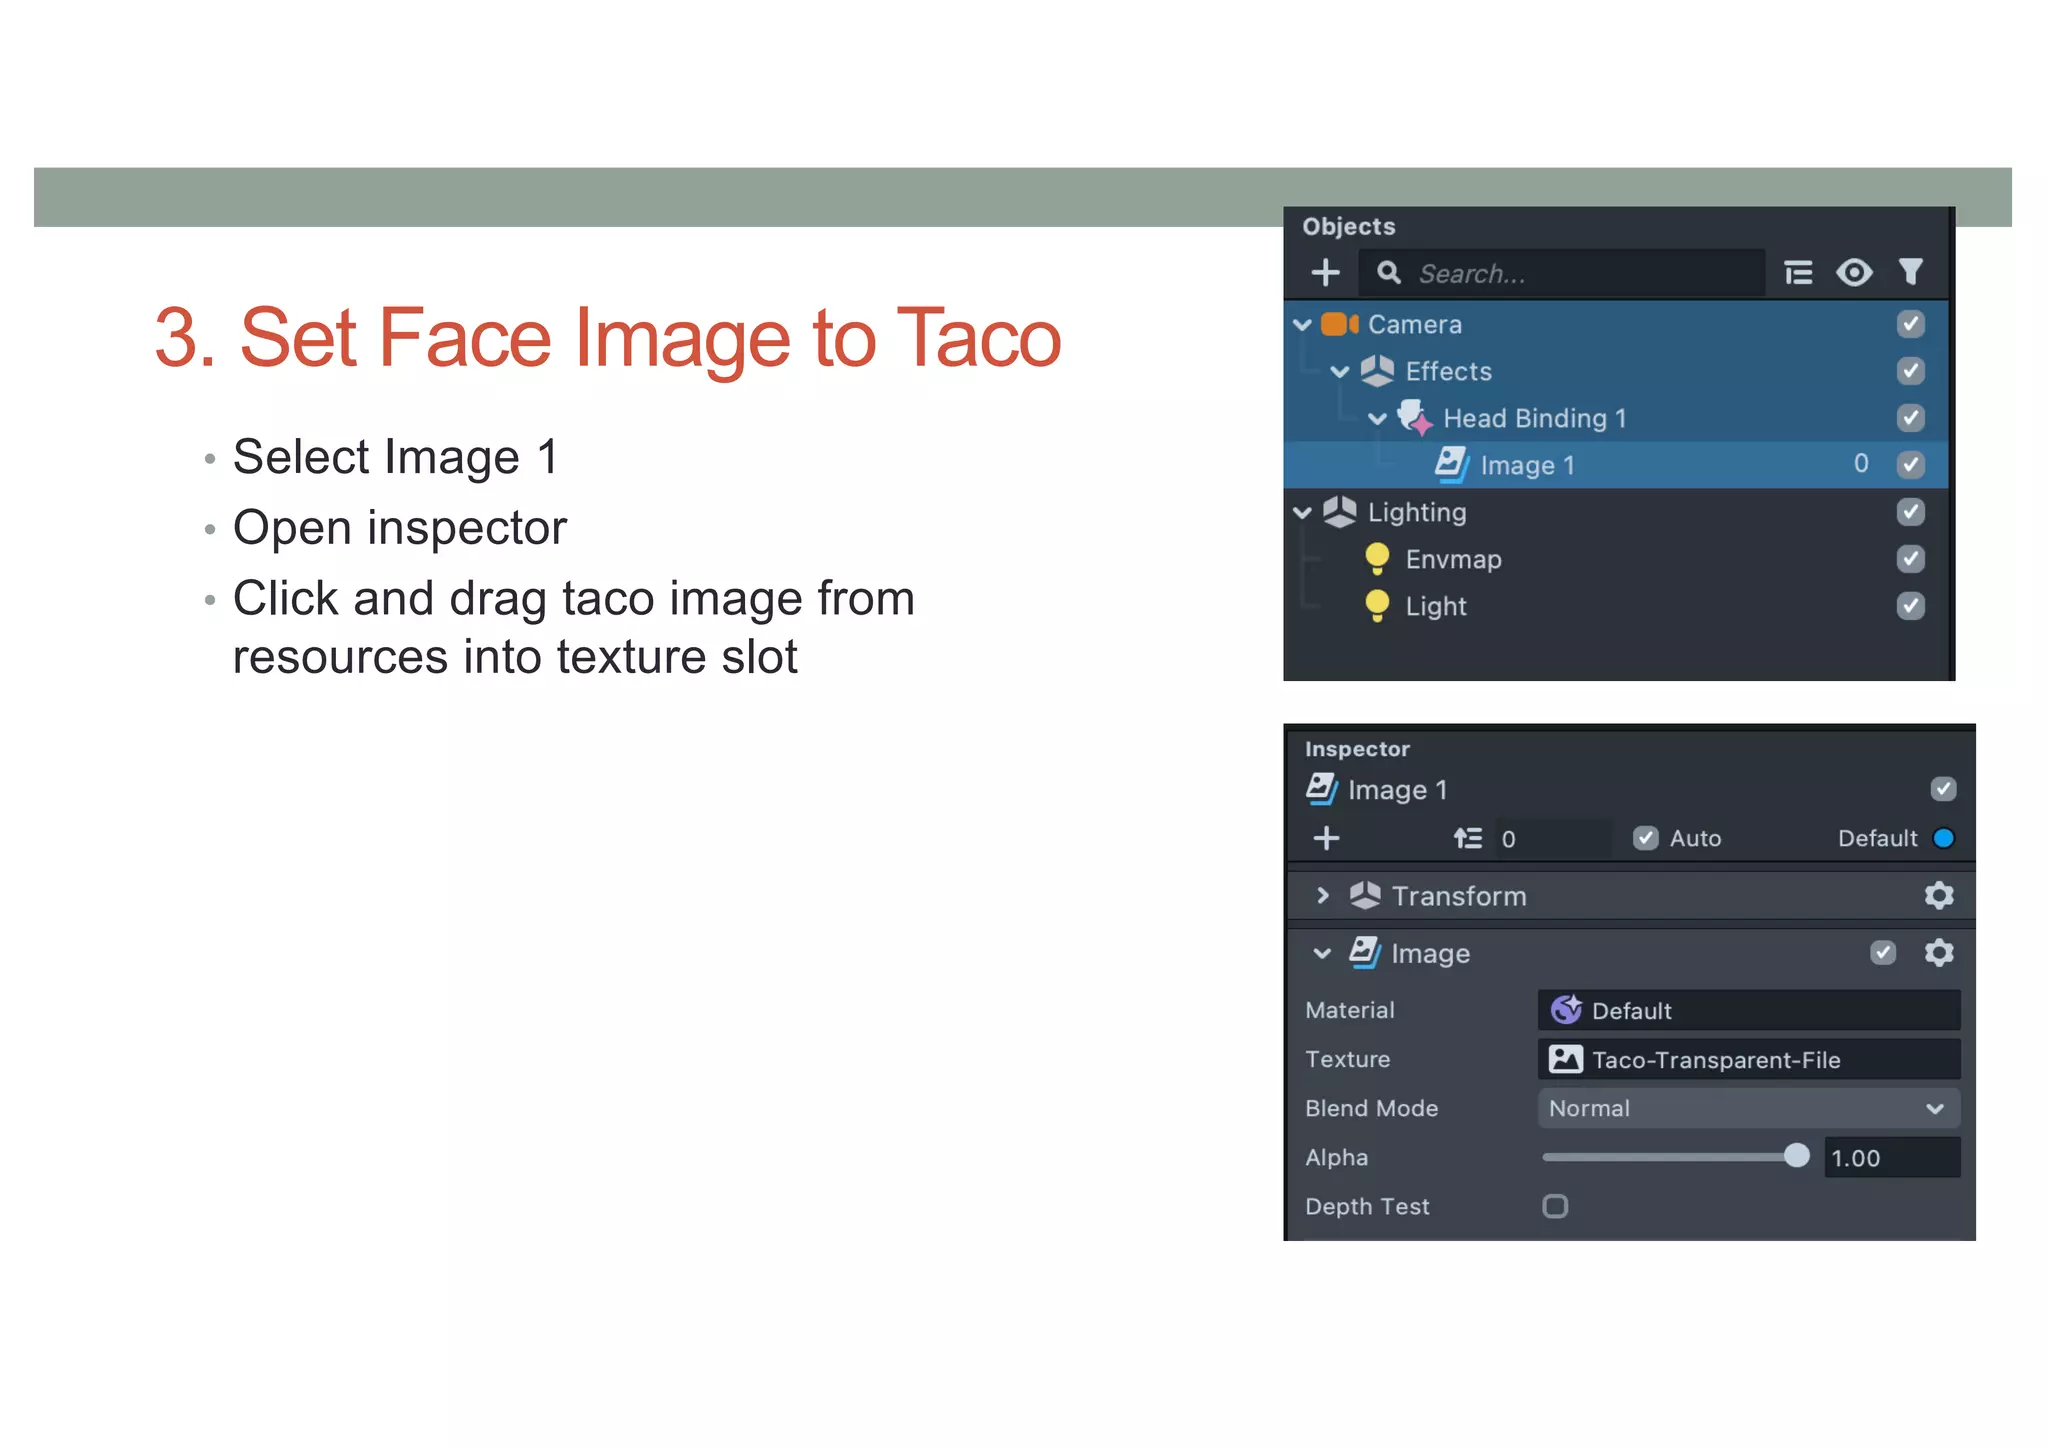Click the Transform cube icon
The width and height of the screenshot is (2048, 1448).
pyautogui.click(x=1365, y=895)
